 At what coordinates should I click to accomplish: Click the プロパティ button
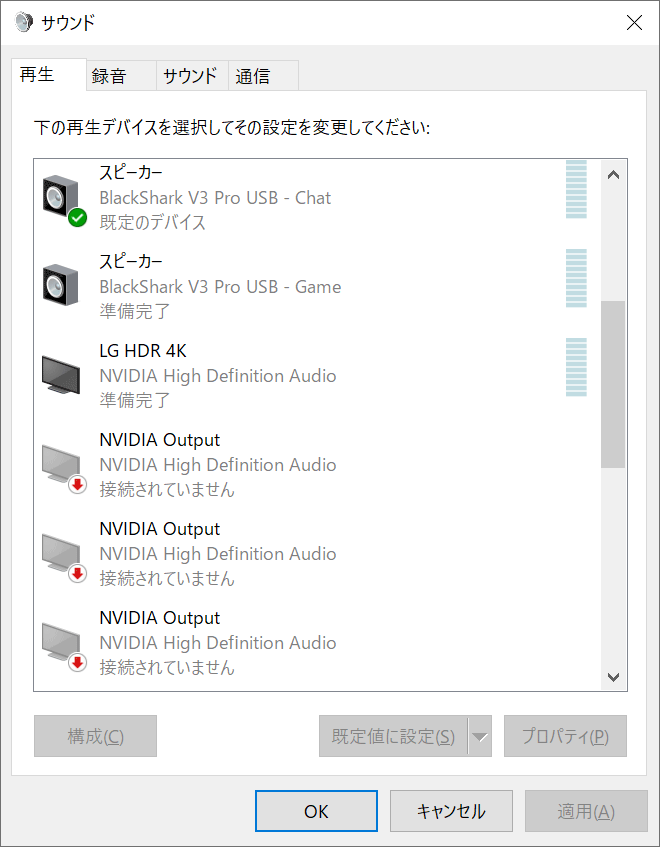(x=565, y=737)
